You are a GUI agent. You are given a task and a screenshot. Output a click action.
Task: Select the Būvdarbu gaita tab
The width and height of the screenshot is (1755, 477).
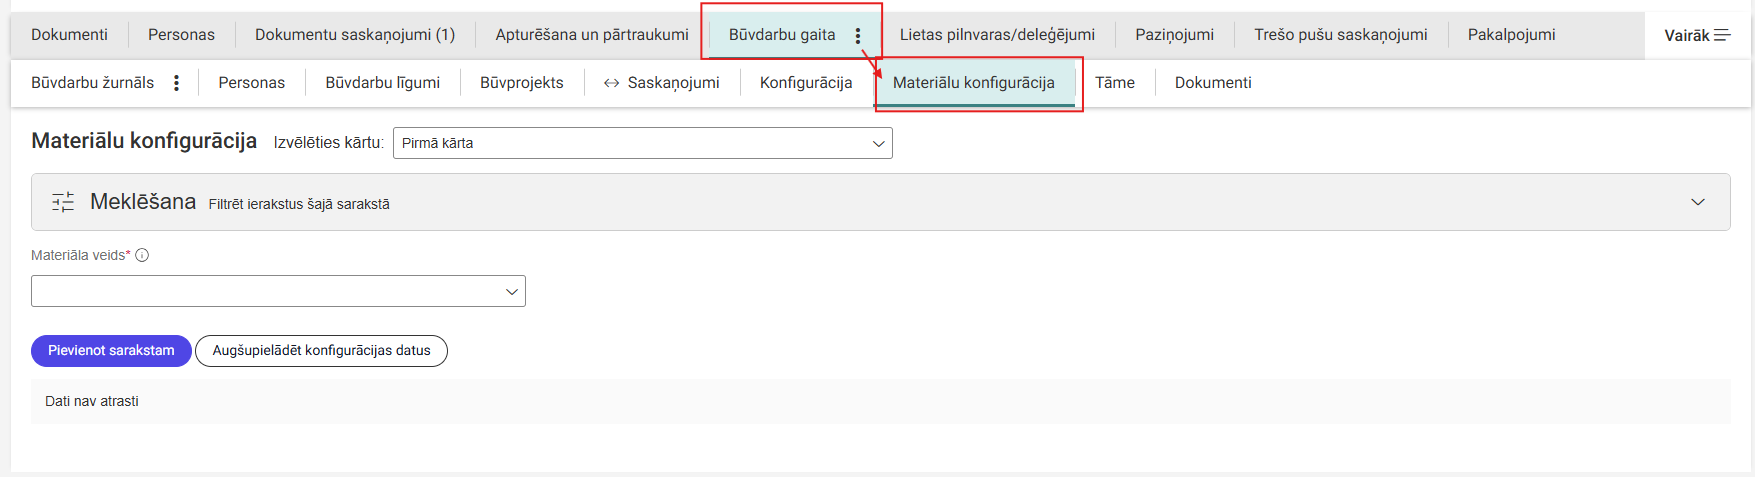point(782,35)
